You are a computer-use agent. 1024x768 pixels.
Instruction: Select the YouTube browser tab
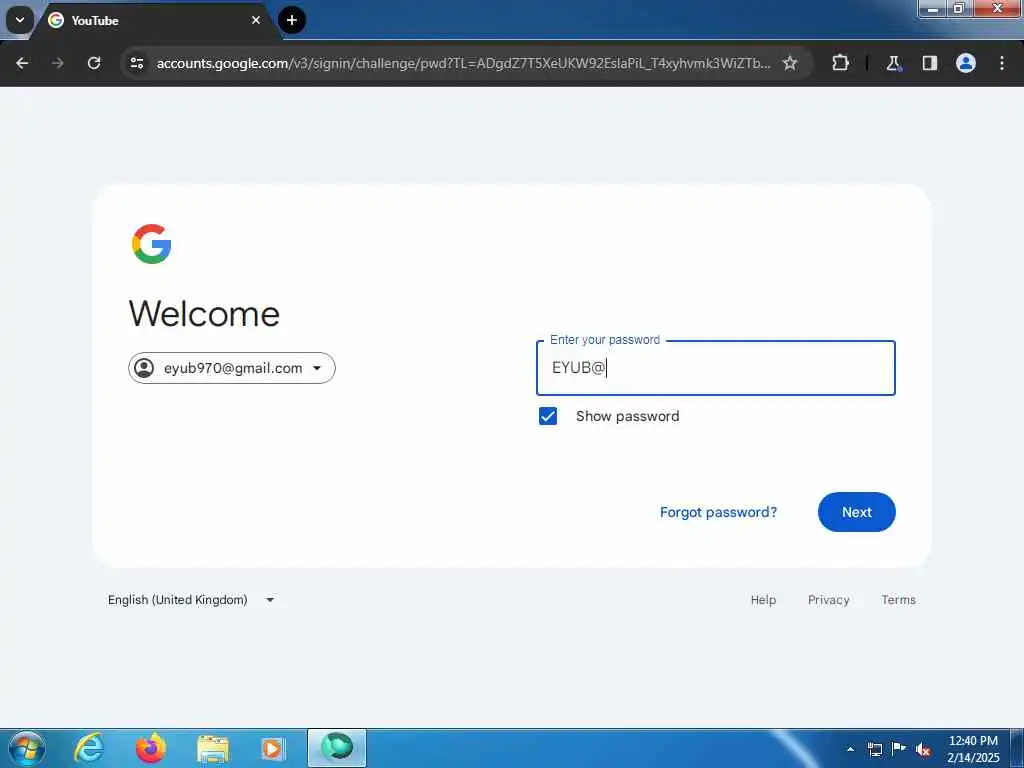[x=155, y=20]
